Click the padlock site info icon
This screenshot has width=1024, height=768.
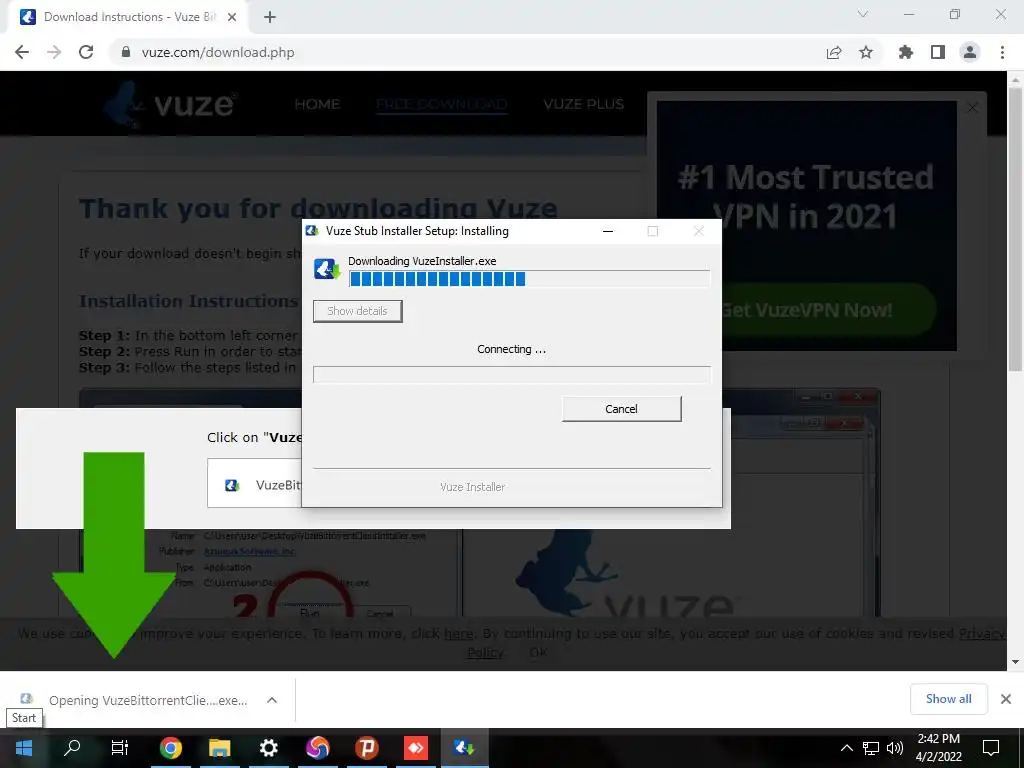pos(126,52)
